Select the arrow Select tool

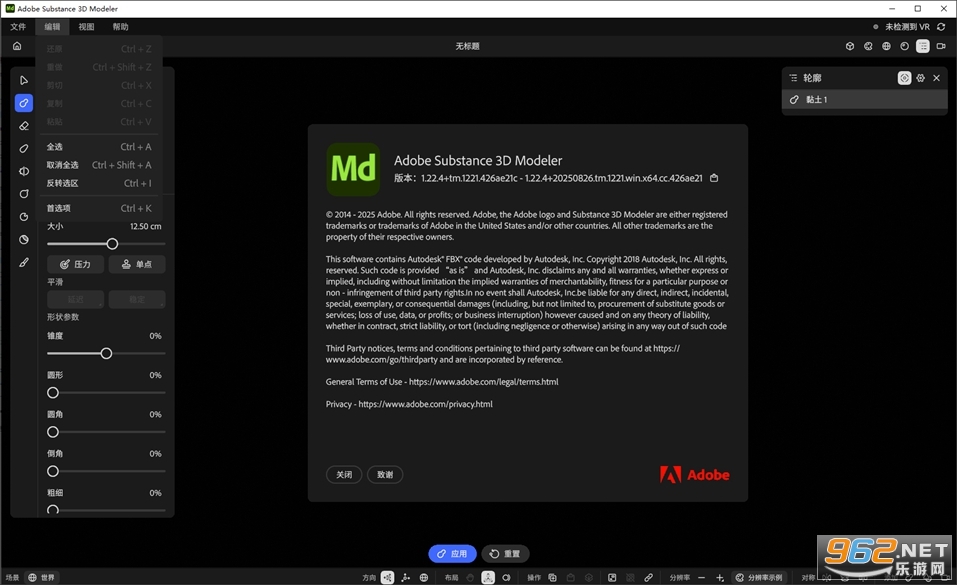(24, 81)
